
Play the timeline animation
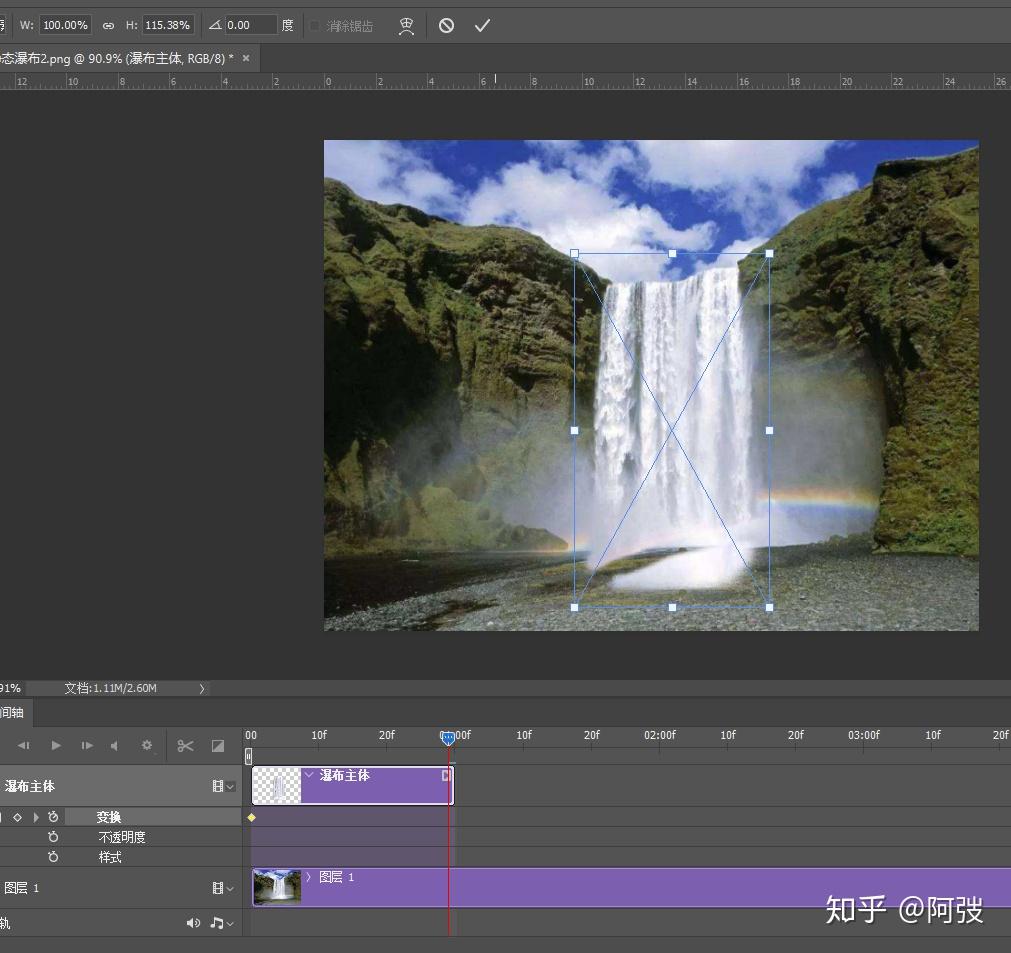pyautogui.click(x=56, y=745)
